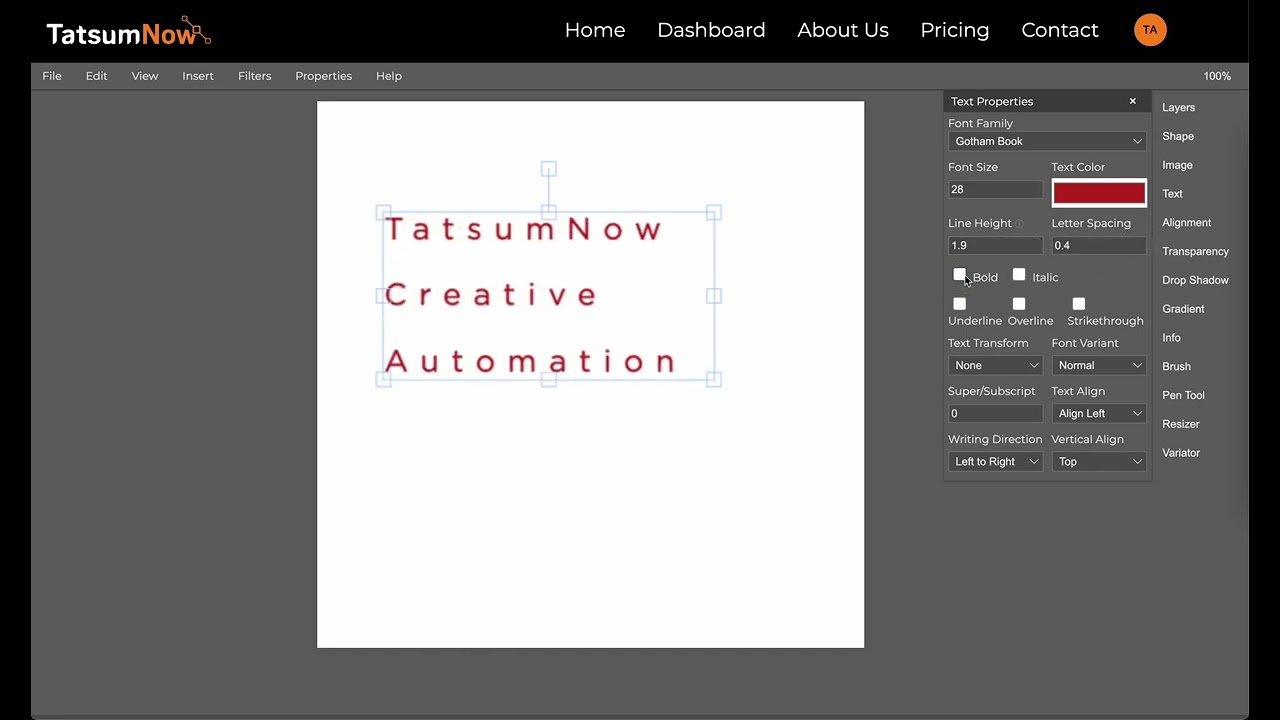
Task: Open the Vertical Align dropdown
Action: pyautogui.click(x=1099, y=461)
